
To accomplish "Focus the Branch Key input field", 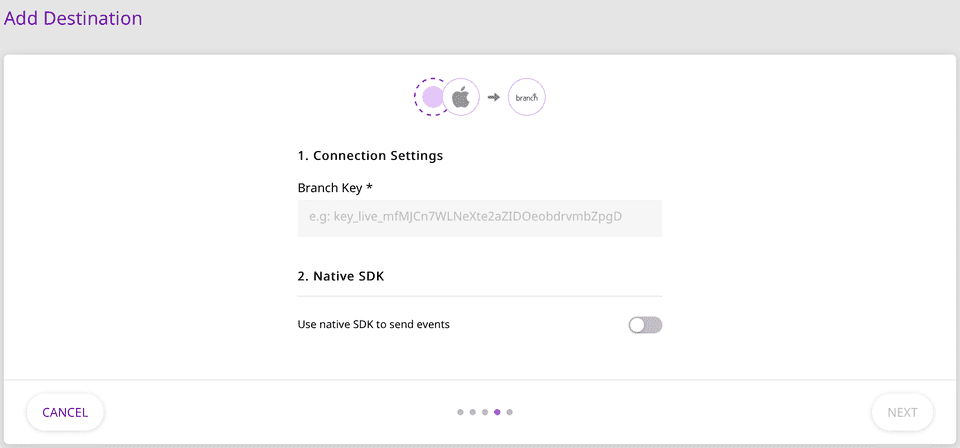I will click(x=480, y=218).
